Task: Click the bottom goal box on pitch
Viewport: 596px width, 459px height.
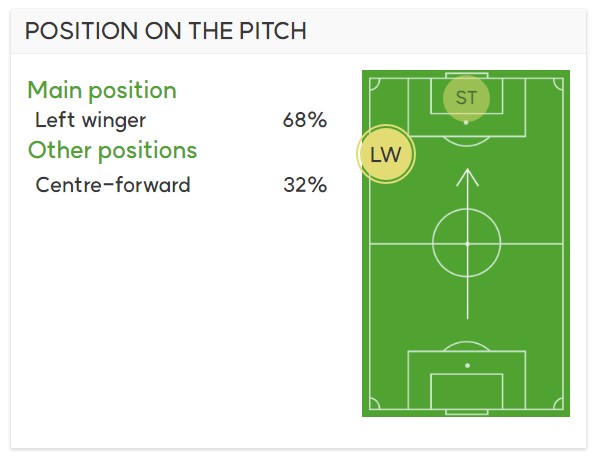Action: click(467, 391)
